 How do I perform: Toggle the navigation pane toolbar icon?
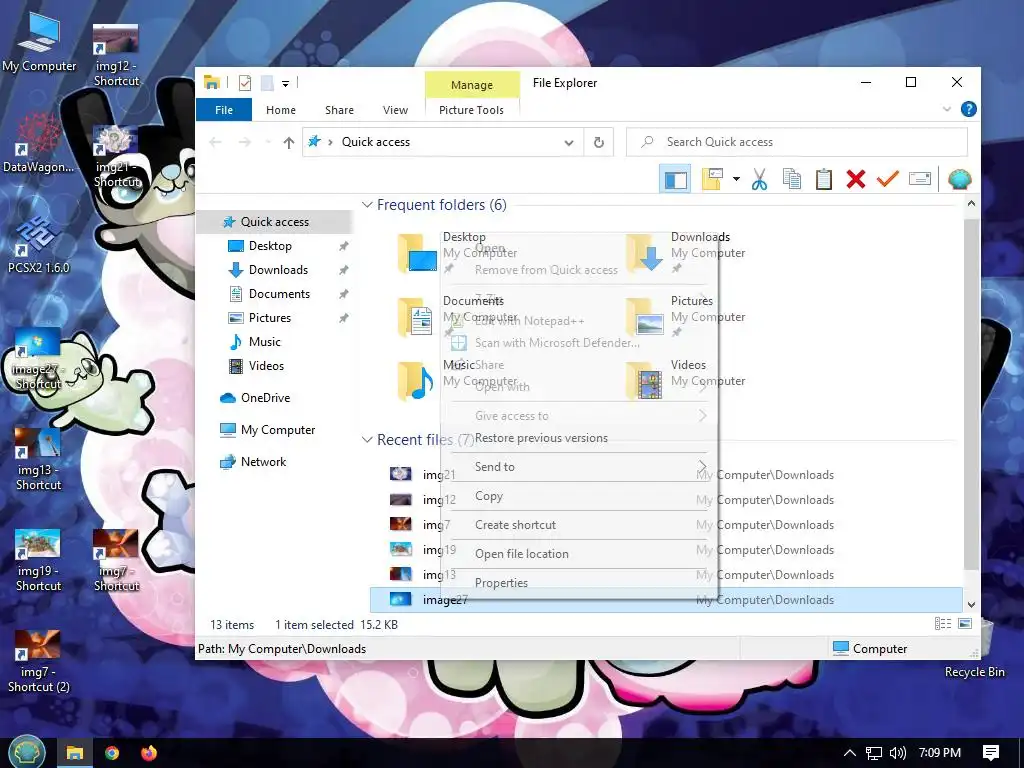[675, 180]
